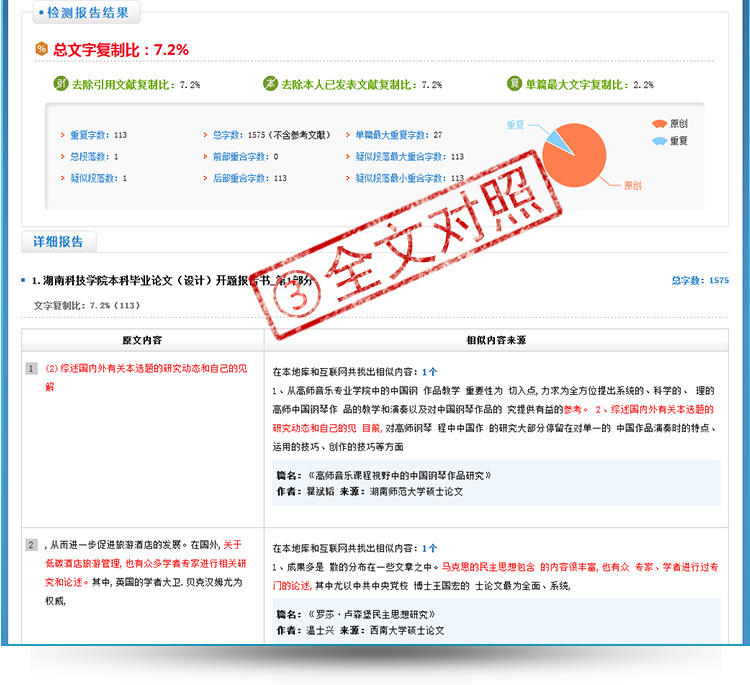Click the 1个 similar content count in first row
Image resolution: width=750 pixels, height=685 pixels.
(x=430, y=372)
